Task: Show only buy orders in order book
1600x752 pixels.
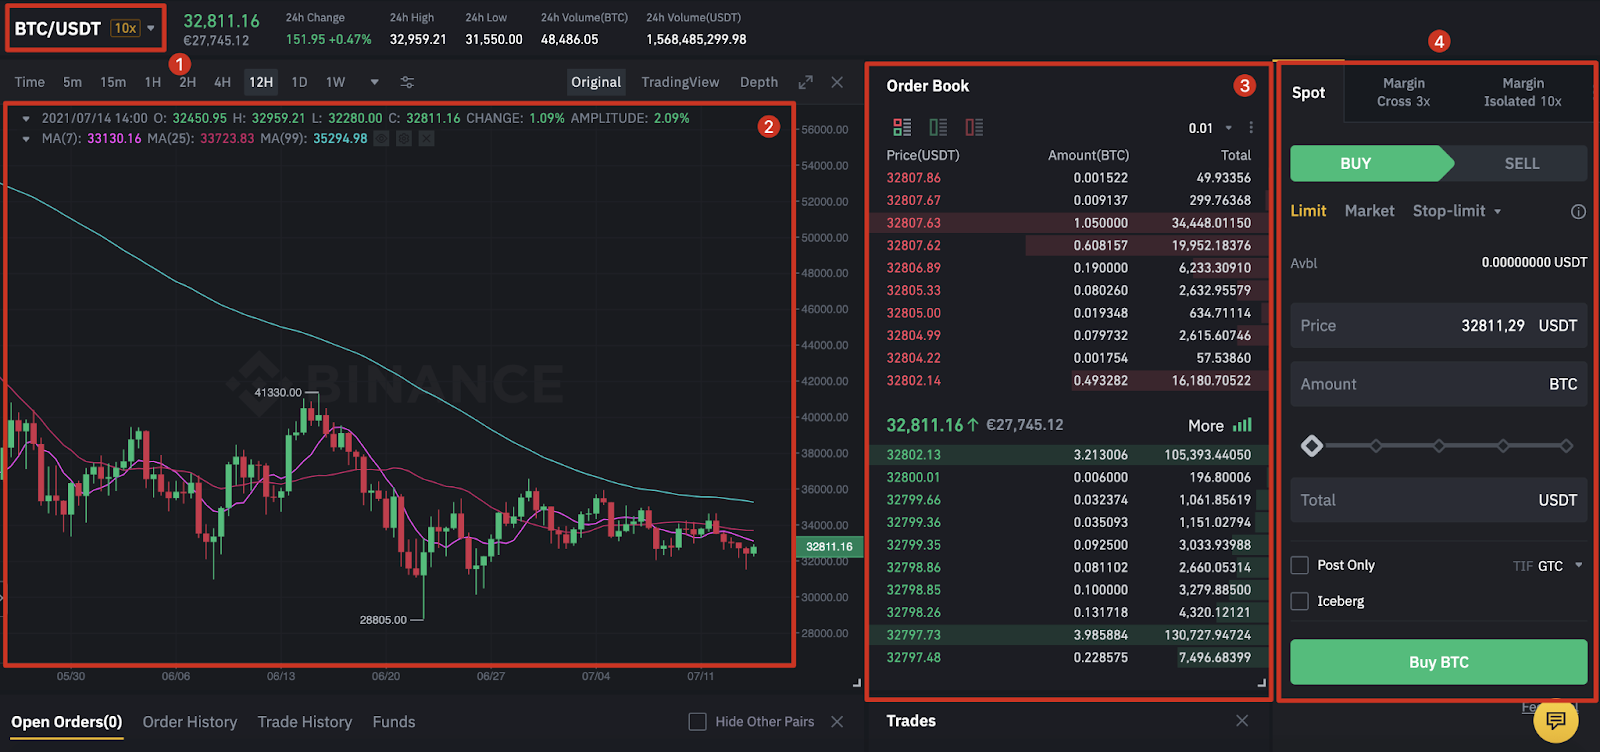Action: click(x=938, y=127)
